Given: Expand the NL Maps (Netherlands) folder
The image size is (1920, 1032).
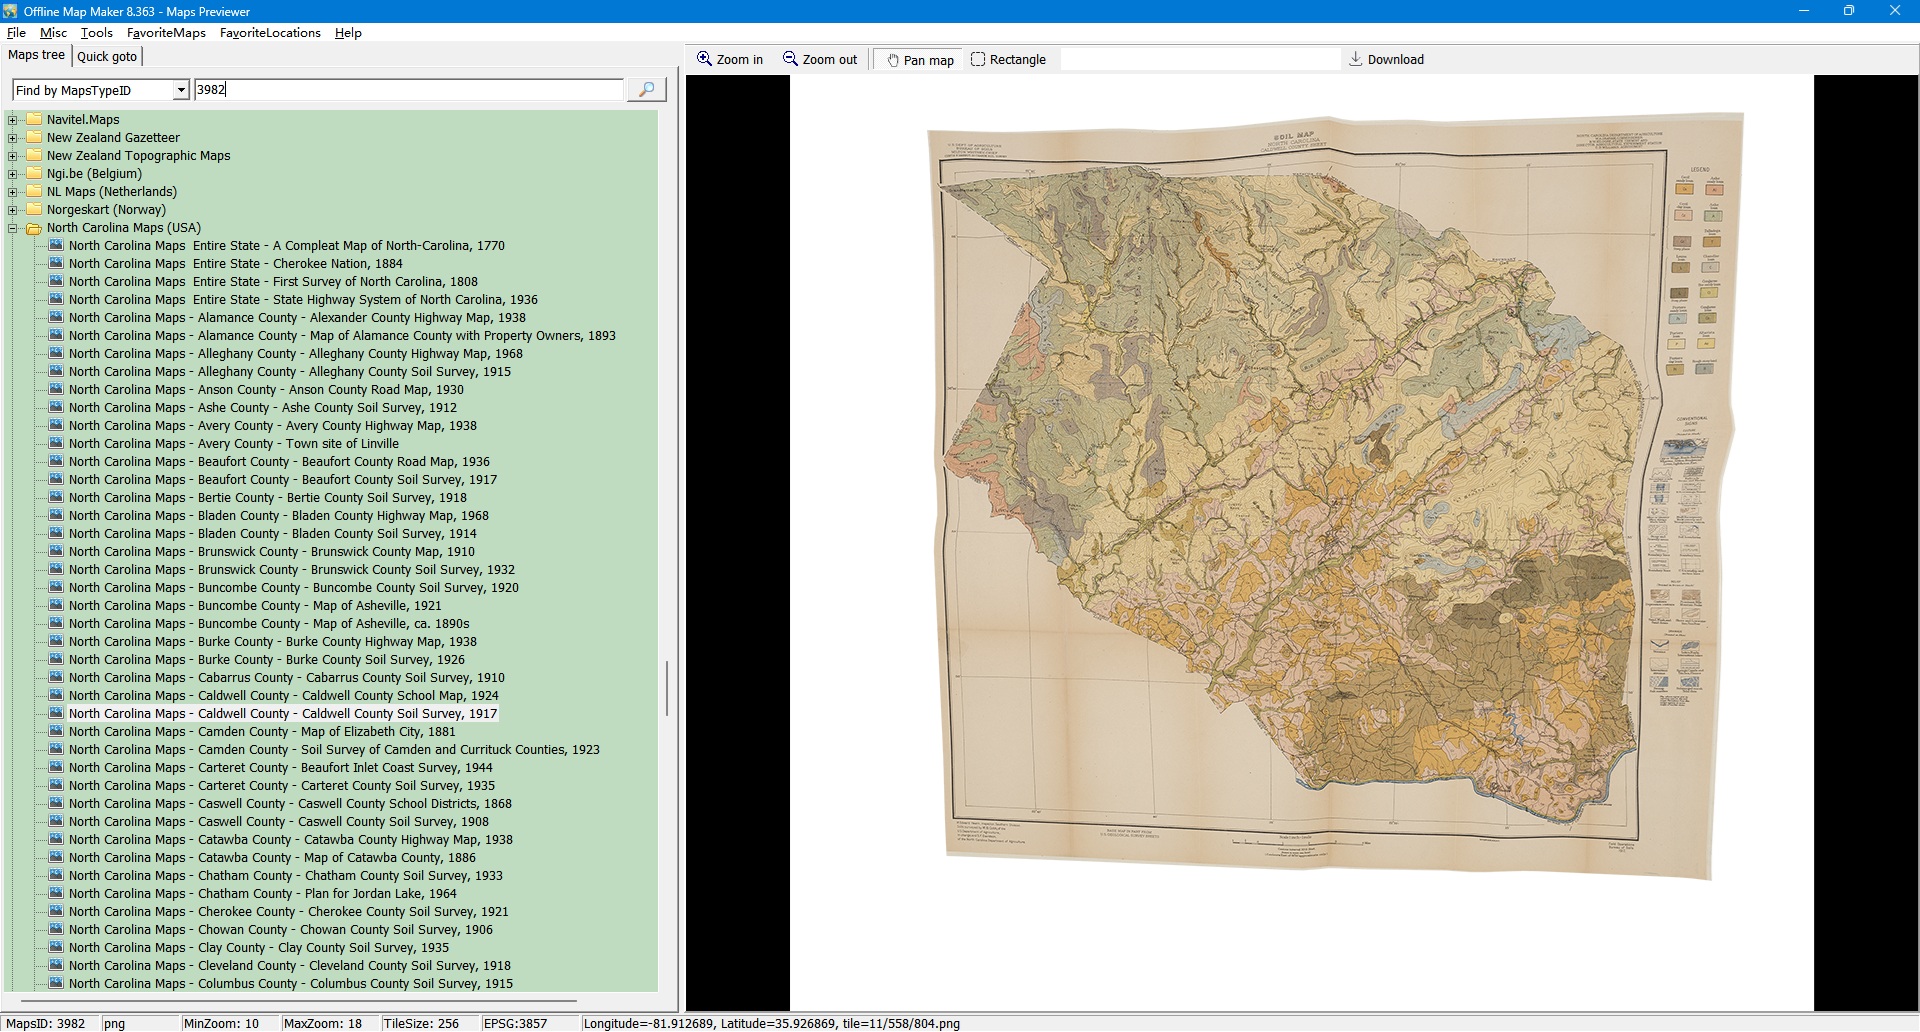Looking at the screenshot, I should 13,192.
